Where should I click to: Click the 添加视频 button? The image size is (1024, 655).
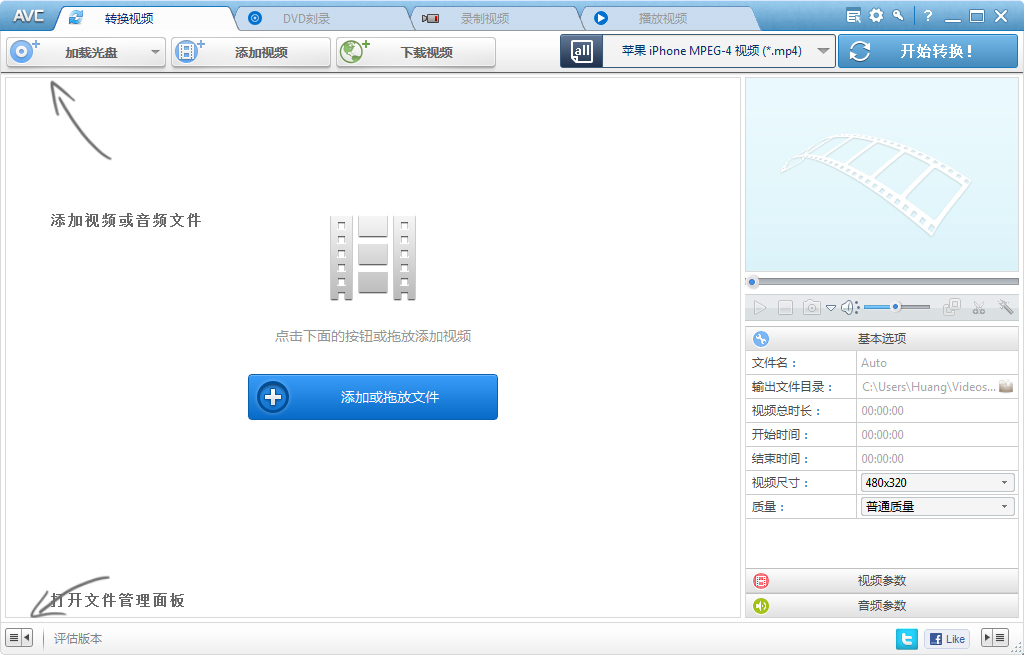[251, 52]
